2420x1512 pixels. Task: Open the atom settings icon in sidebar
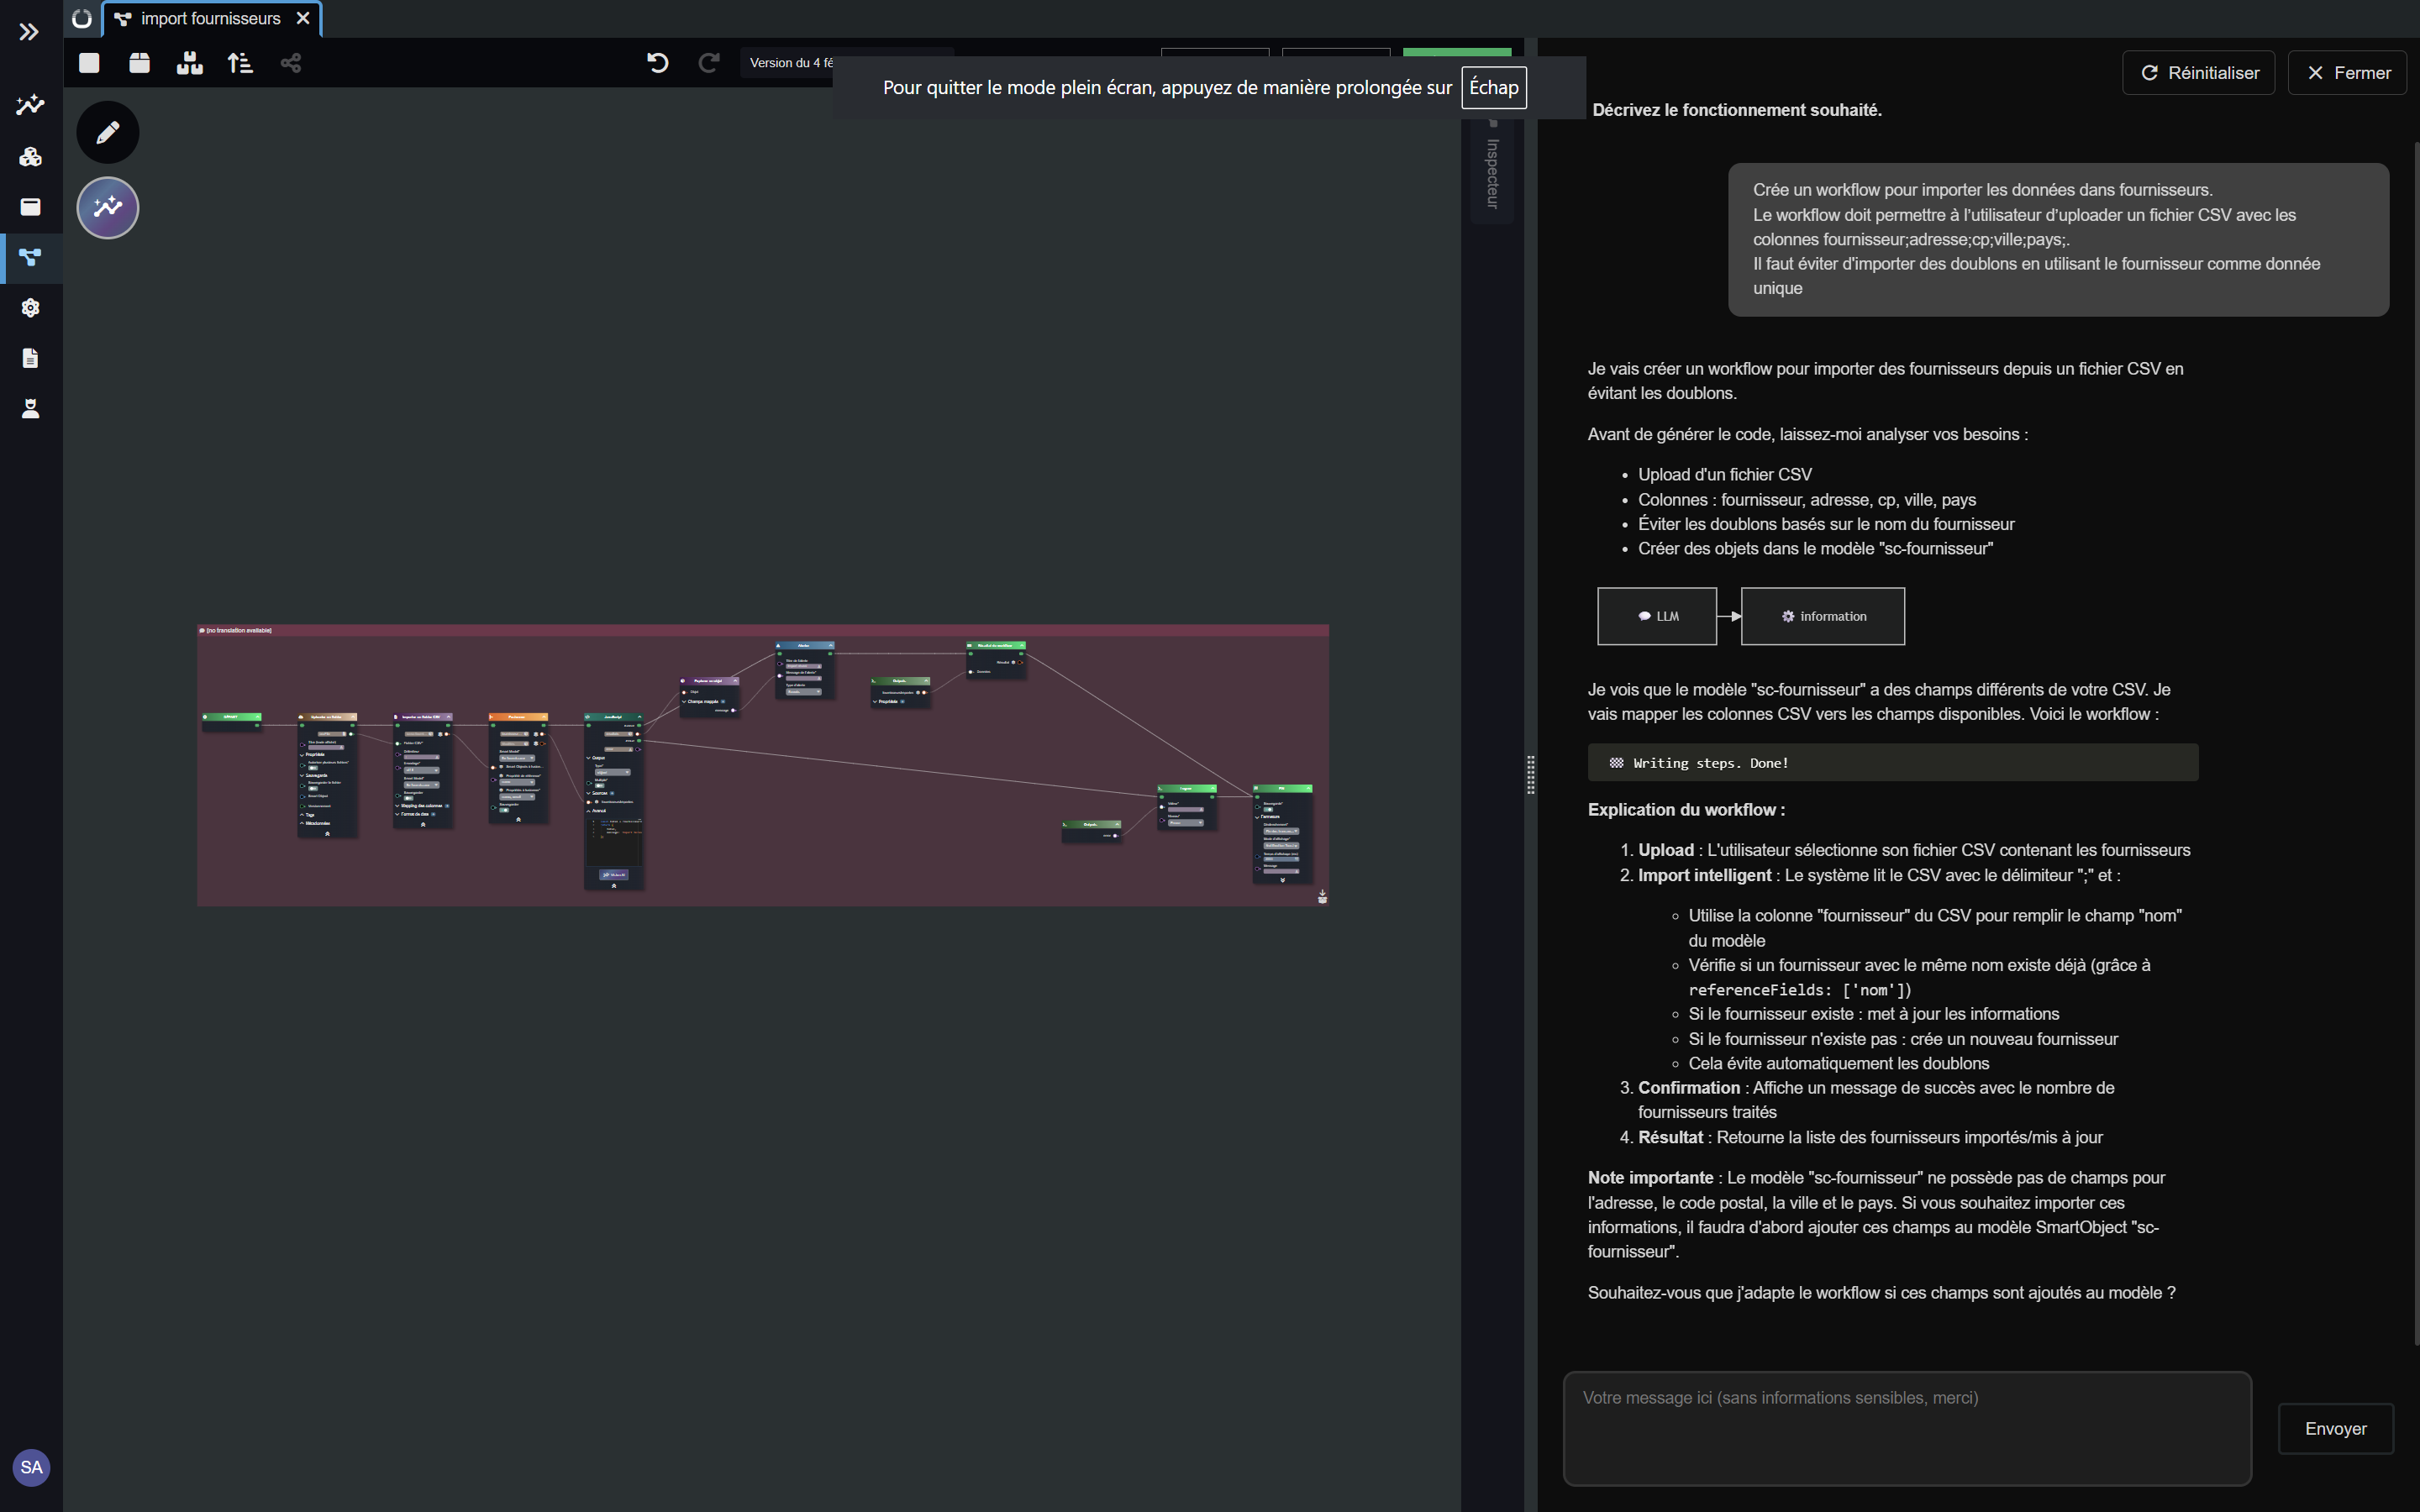(x=30, y=308)
